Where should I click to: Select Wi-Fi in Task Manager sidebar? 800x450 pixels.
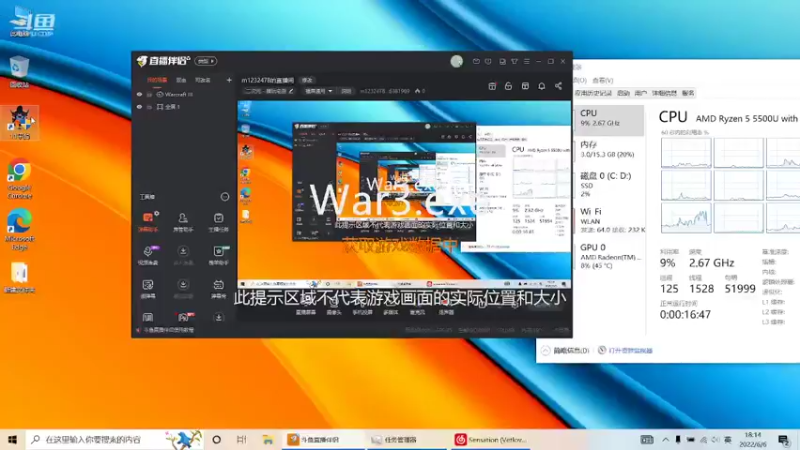(609, 220)
